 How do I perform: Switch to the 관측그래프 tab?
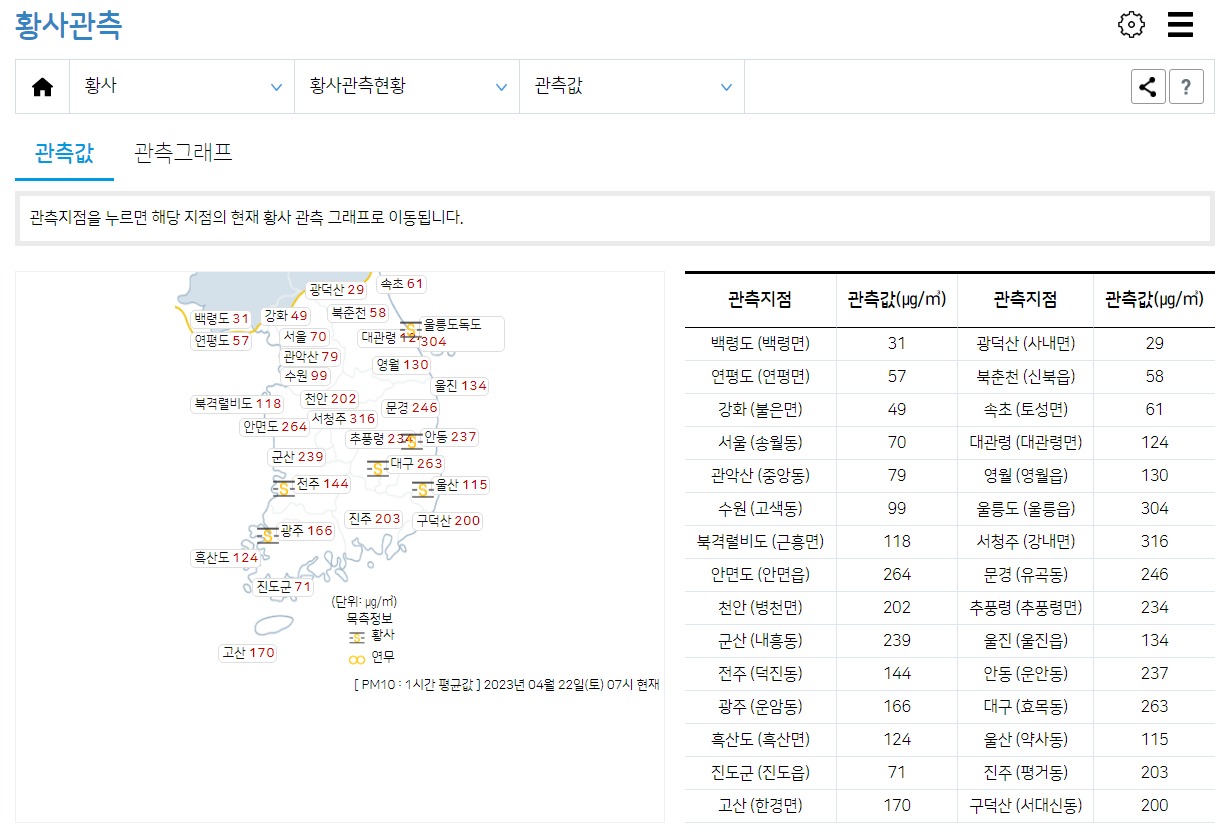pos(183,153)
